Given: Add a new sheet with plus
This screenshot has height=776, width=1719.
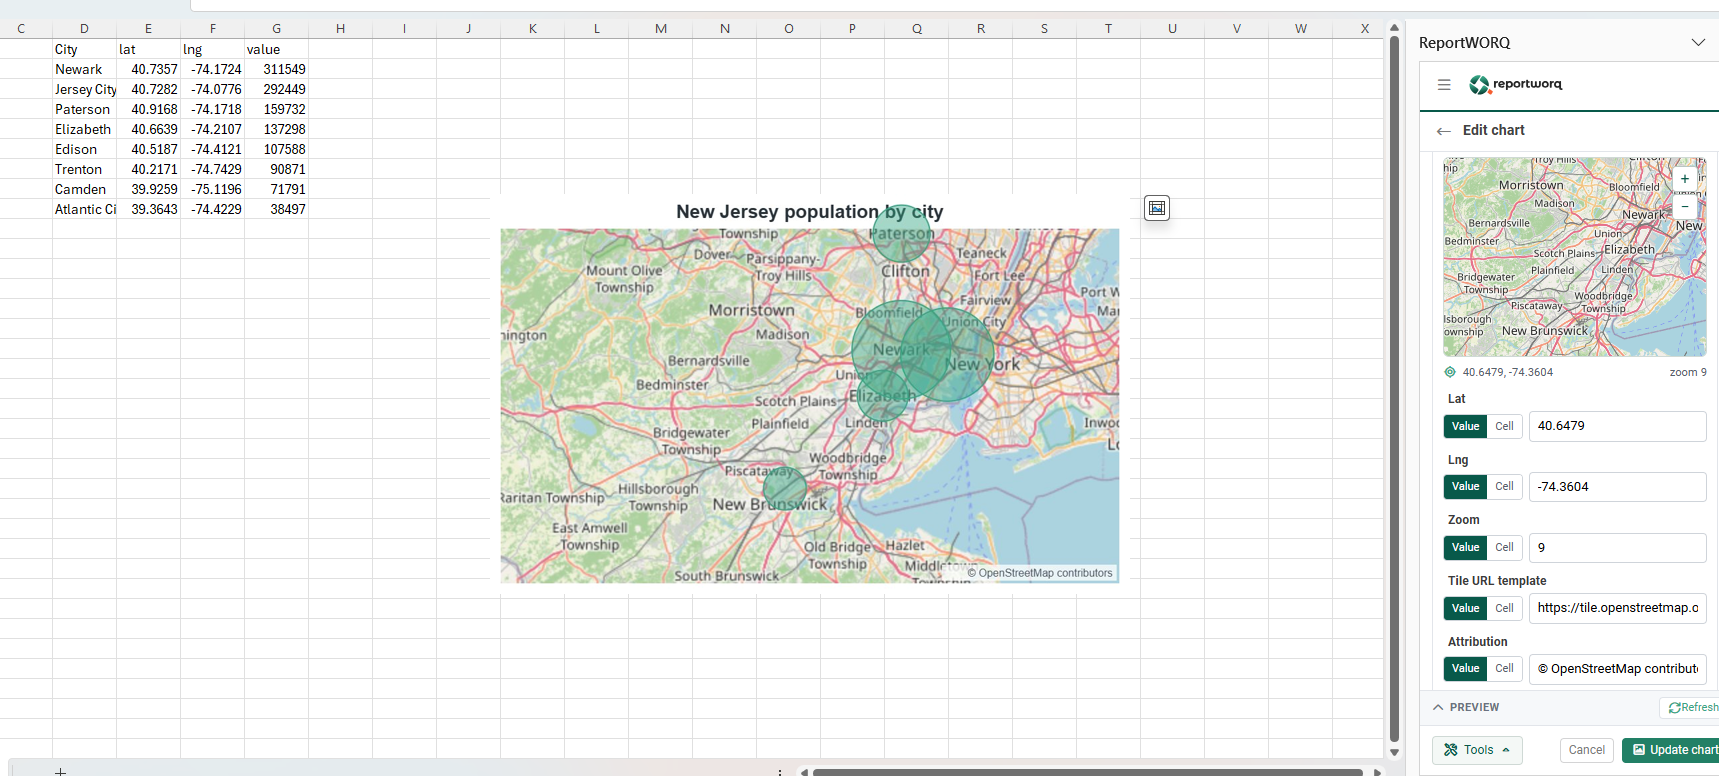Looking at the screenshot, I should coord(60,771).
